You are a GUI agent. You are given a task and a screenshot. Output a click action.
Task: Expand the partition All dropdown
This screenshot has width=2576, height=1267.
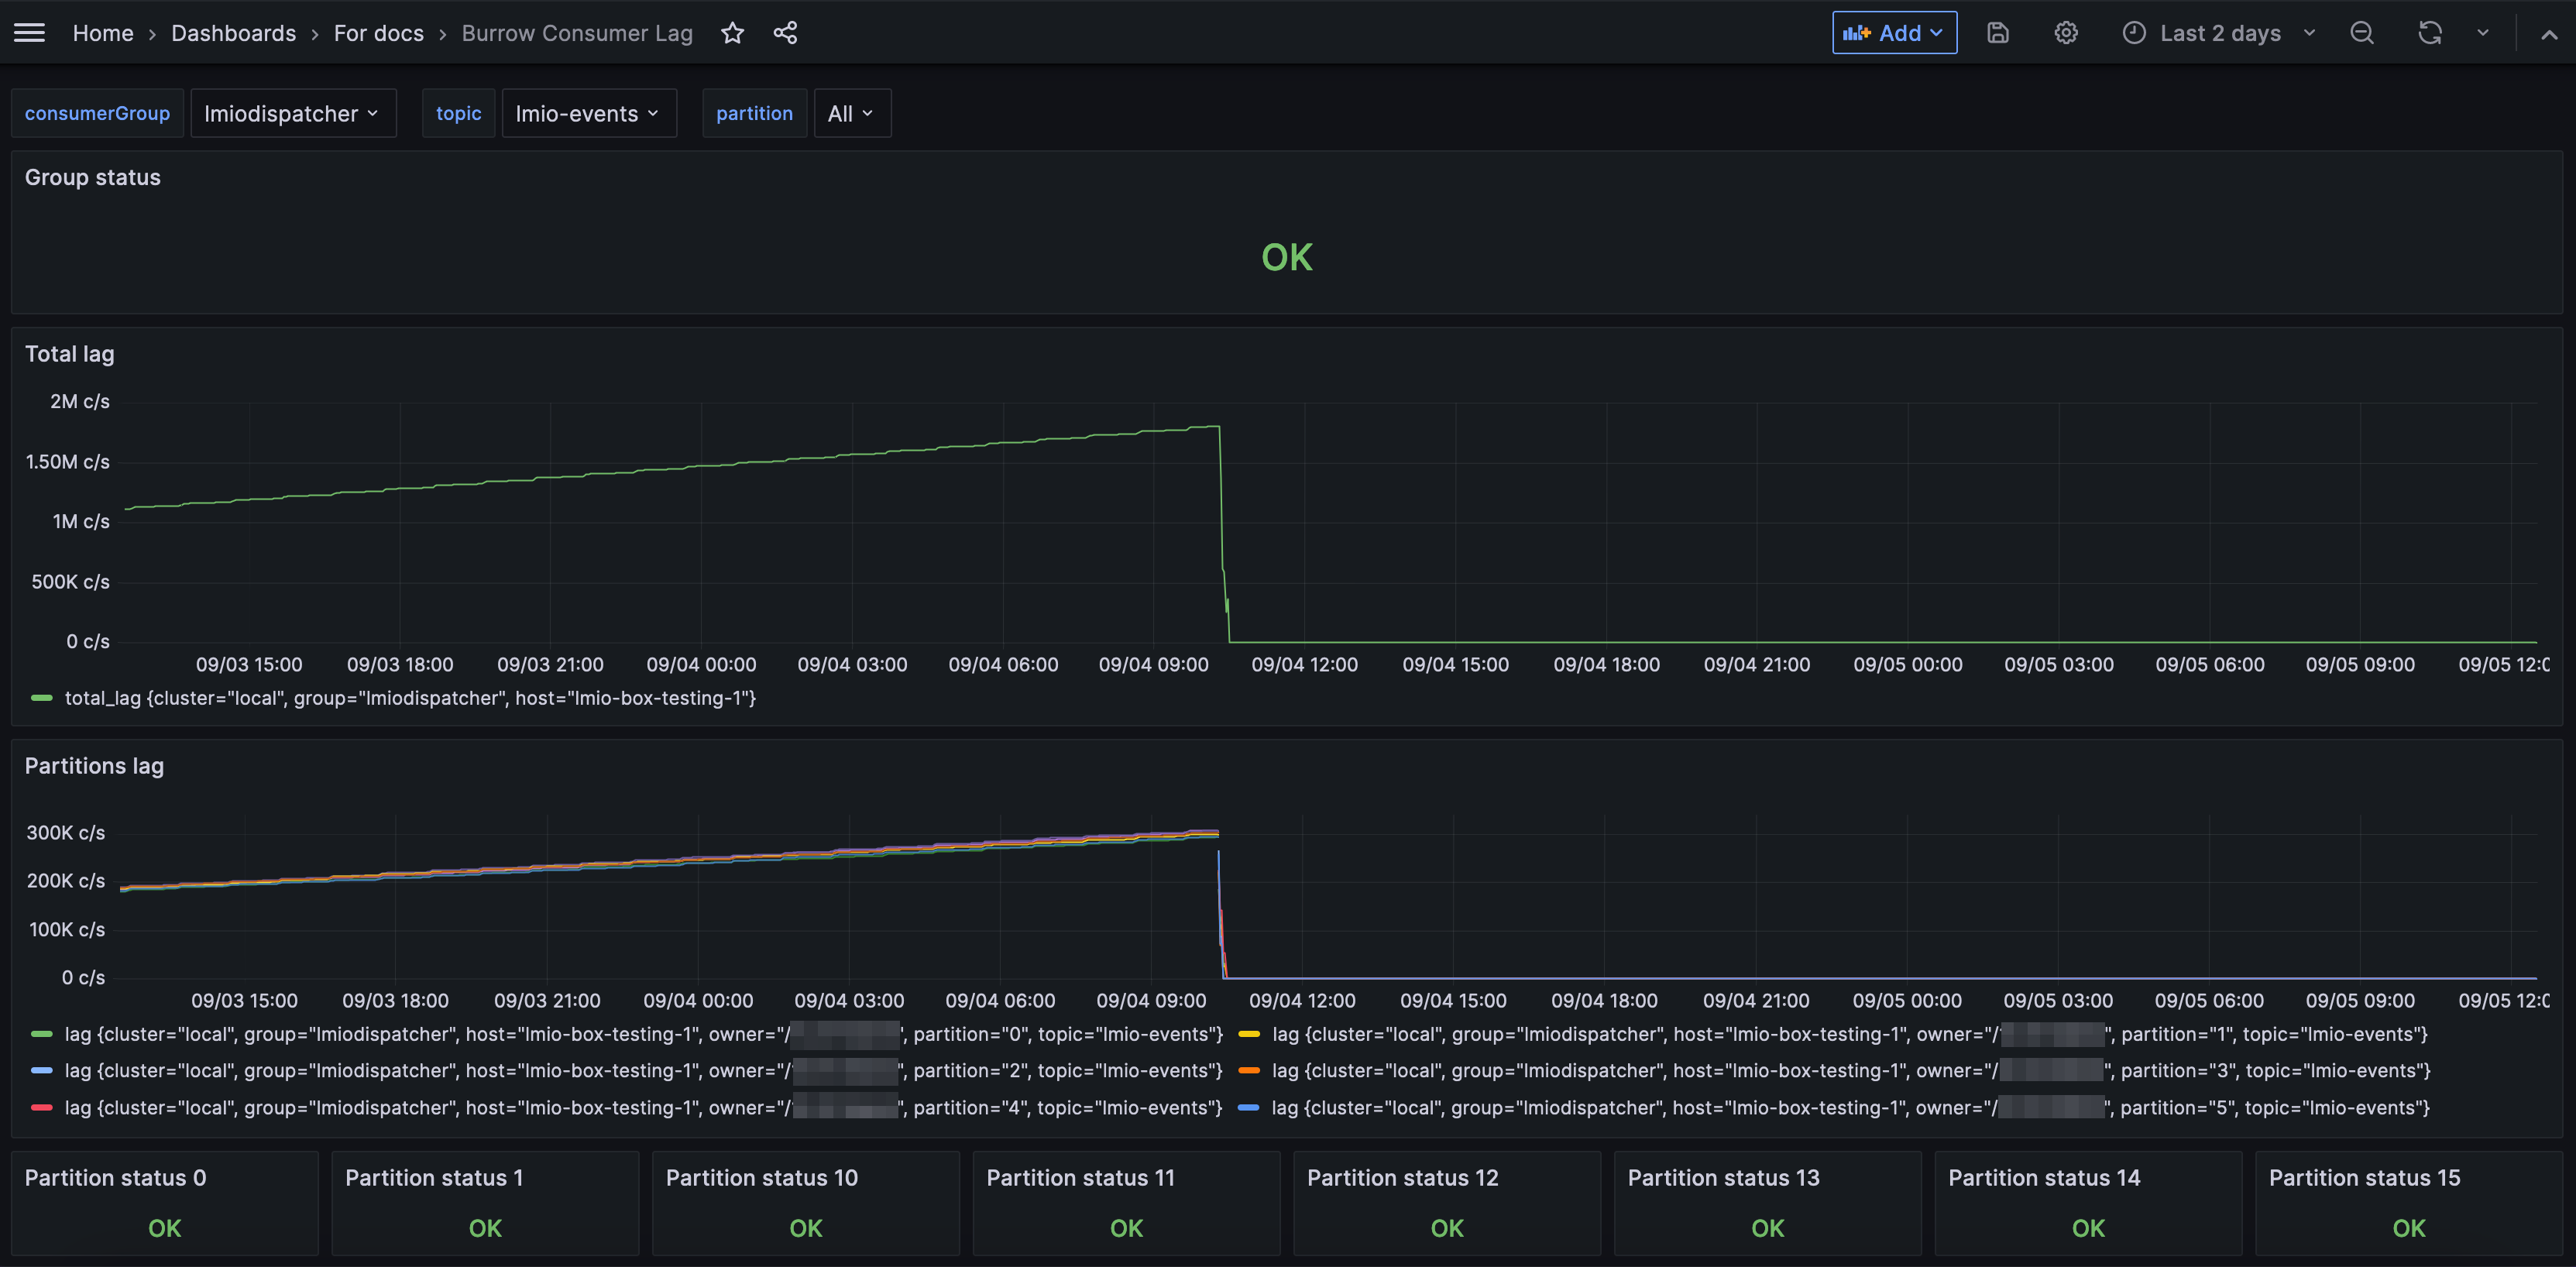coord(851,113)
